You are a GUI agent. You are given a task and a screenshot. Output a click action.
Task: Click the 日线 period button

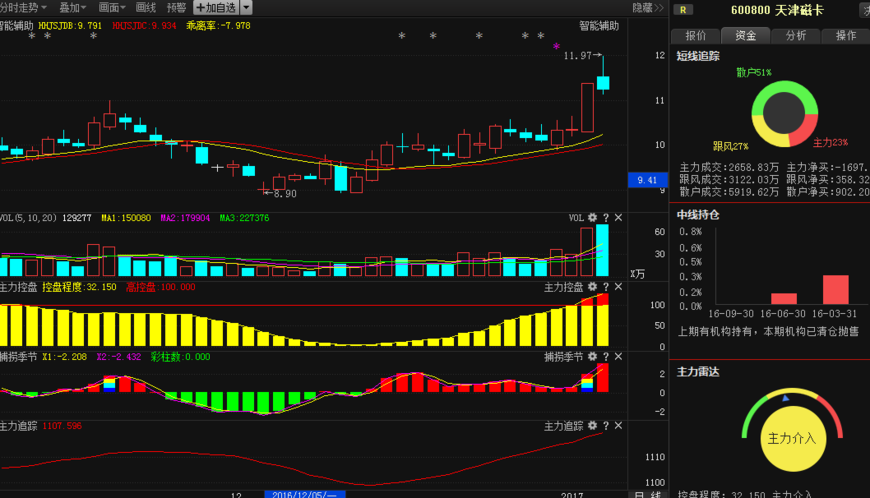648,495
